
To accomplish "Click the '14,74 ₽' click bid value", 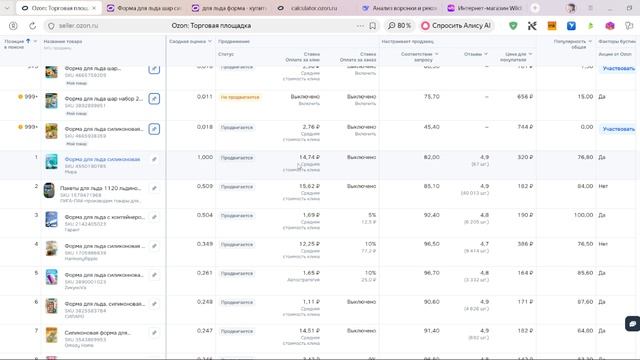I will point(309,157).
